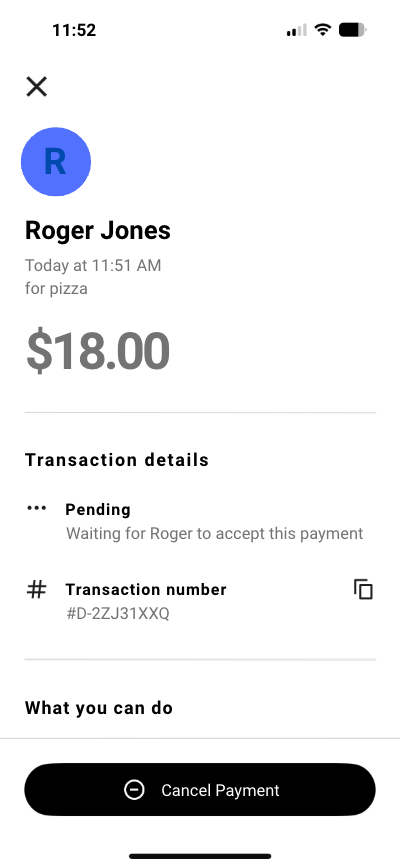The width and height of the screenshot is (400, 867).
Task: Tap the 'for pizza' note
Action: click(x=56, y=288)
